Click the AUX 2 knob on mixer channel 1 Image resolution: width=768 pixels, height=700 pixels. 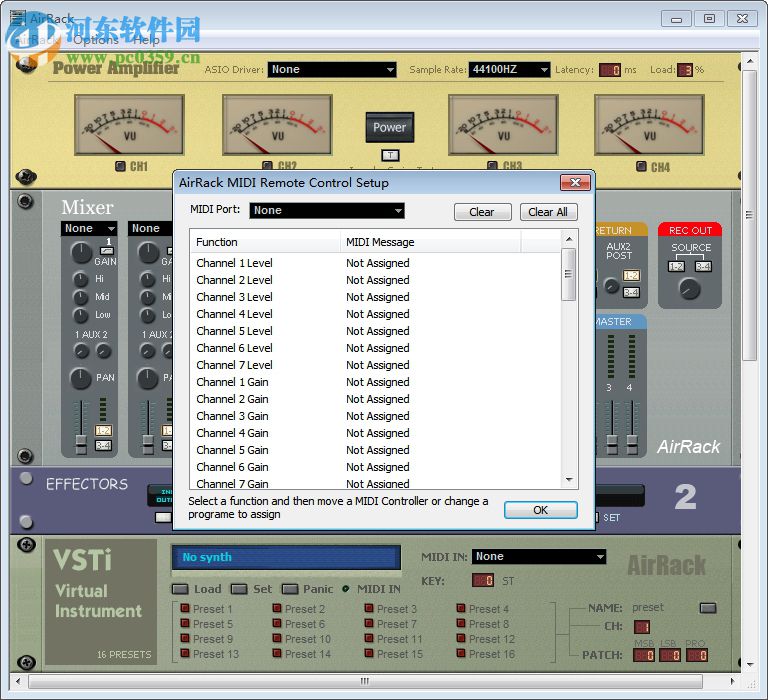tap(103, 351)
